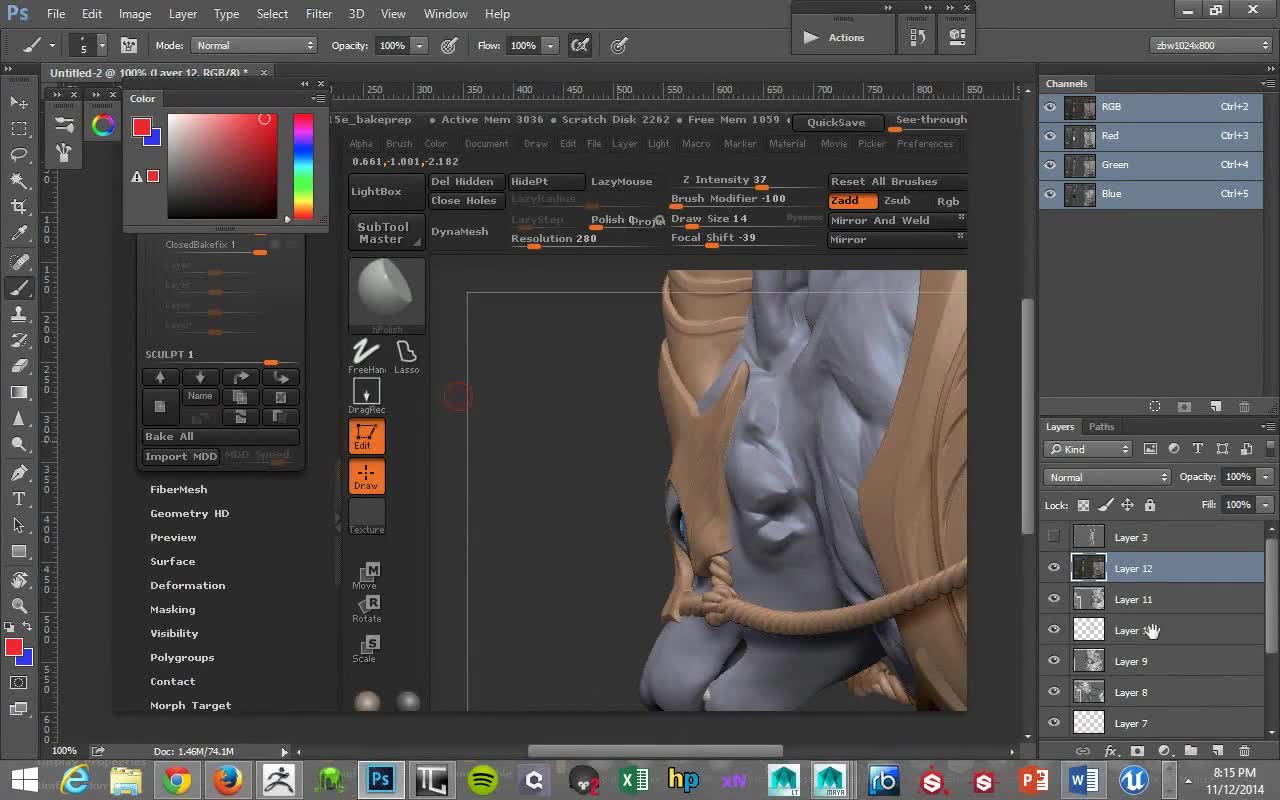Open layer blend mode Normal dropdown
This screenshot has width=1280, height=800.
pos(1107,477)
